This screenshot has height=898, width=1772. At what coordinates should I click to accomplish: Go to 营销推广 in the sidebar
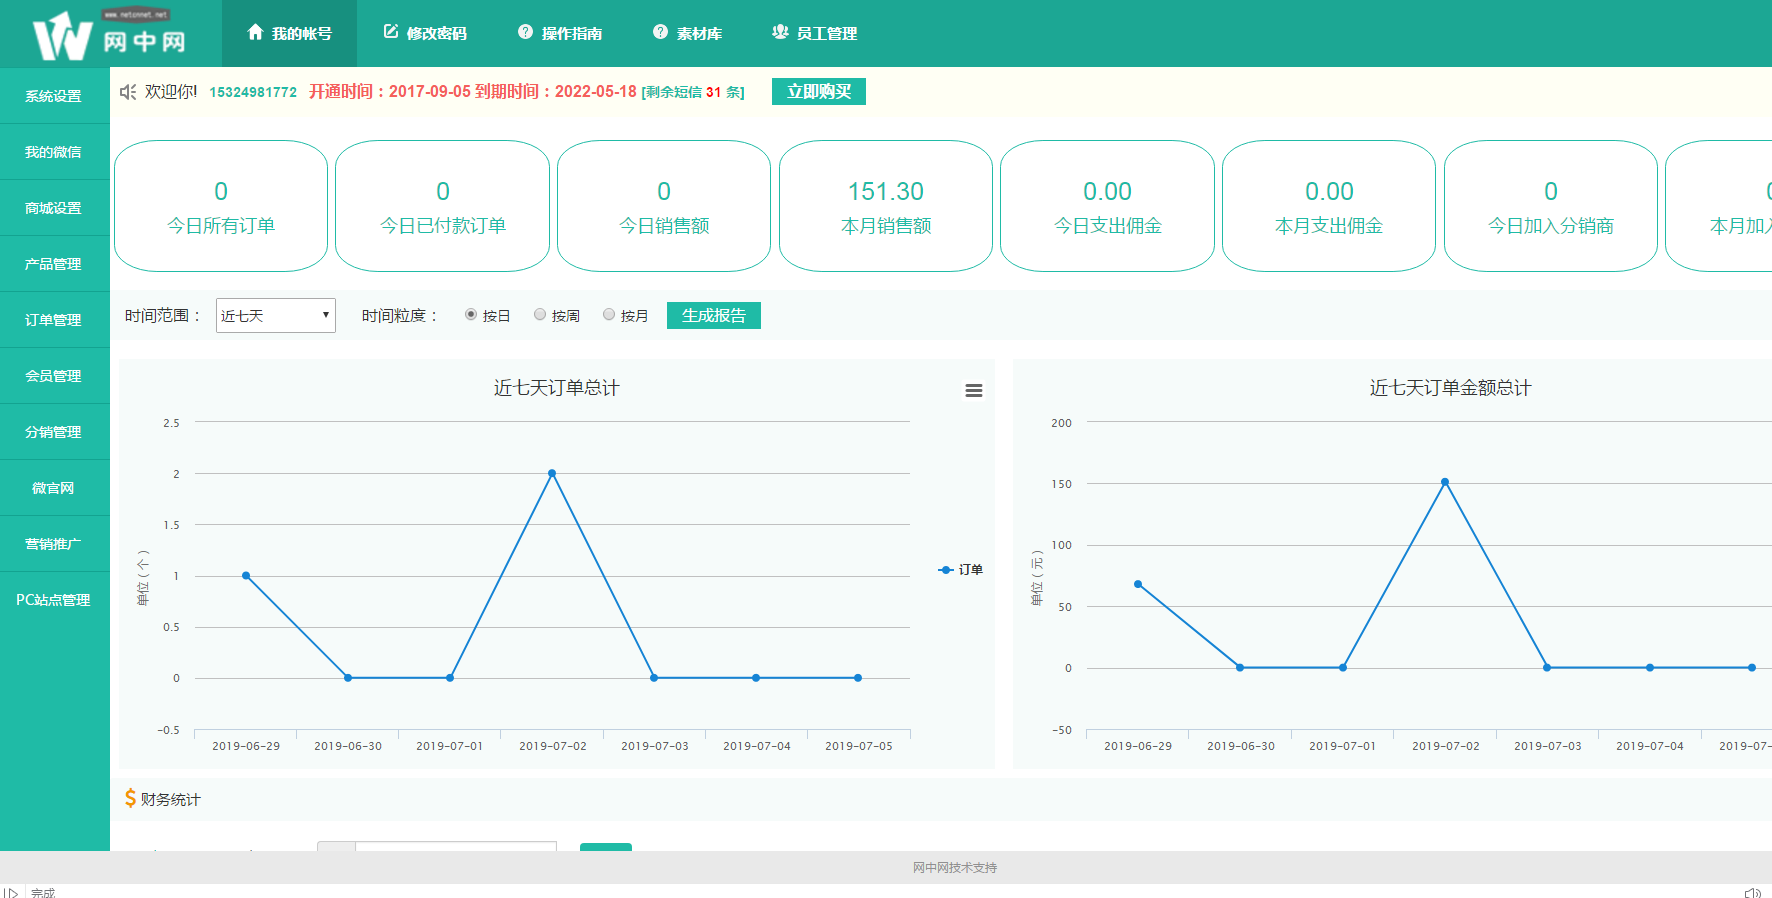click(x=54, y=544)
